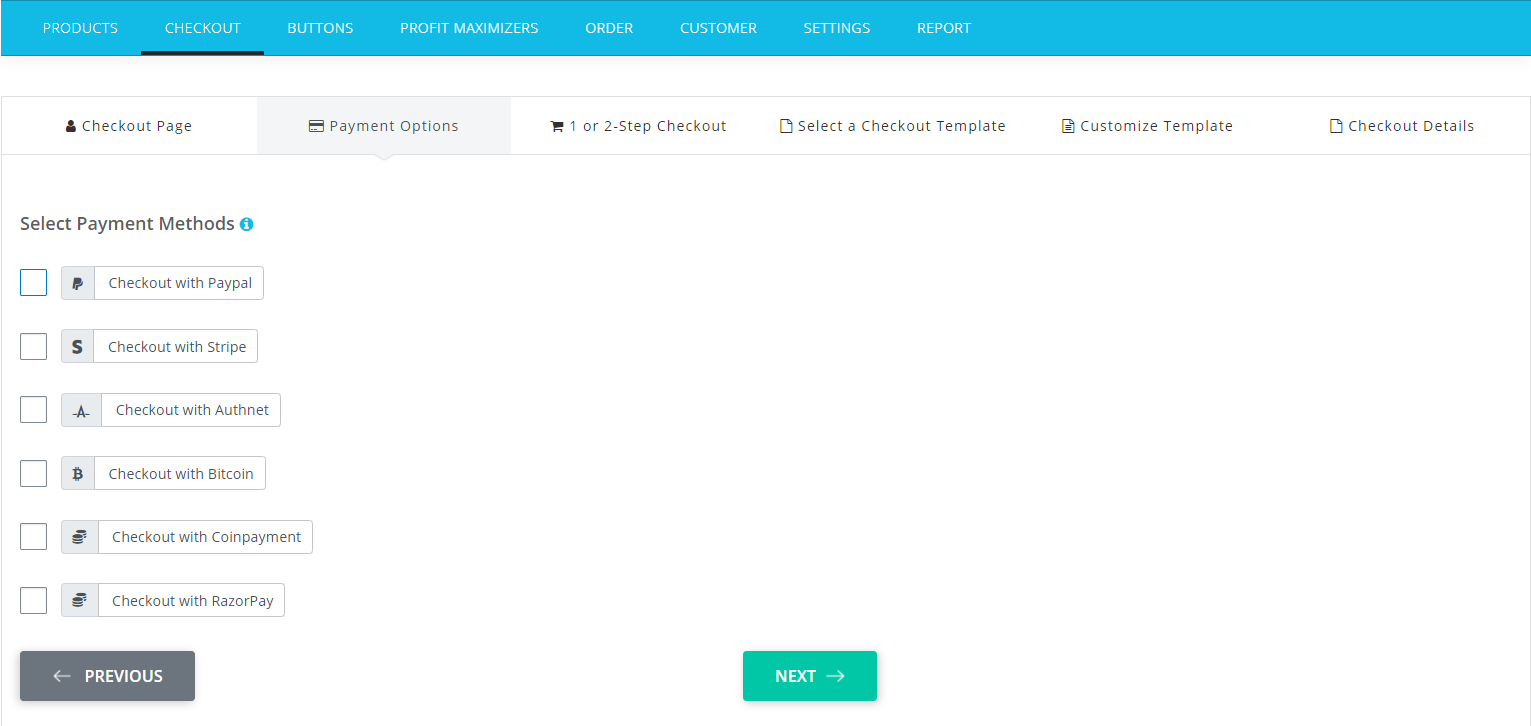
Task: Open the 1 or 2-Step Checkout tab
Action: click(638, 126)
